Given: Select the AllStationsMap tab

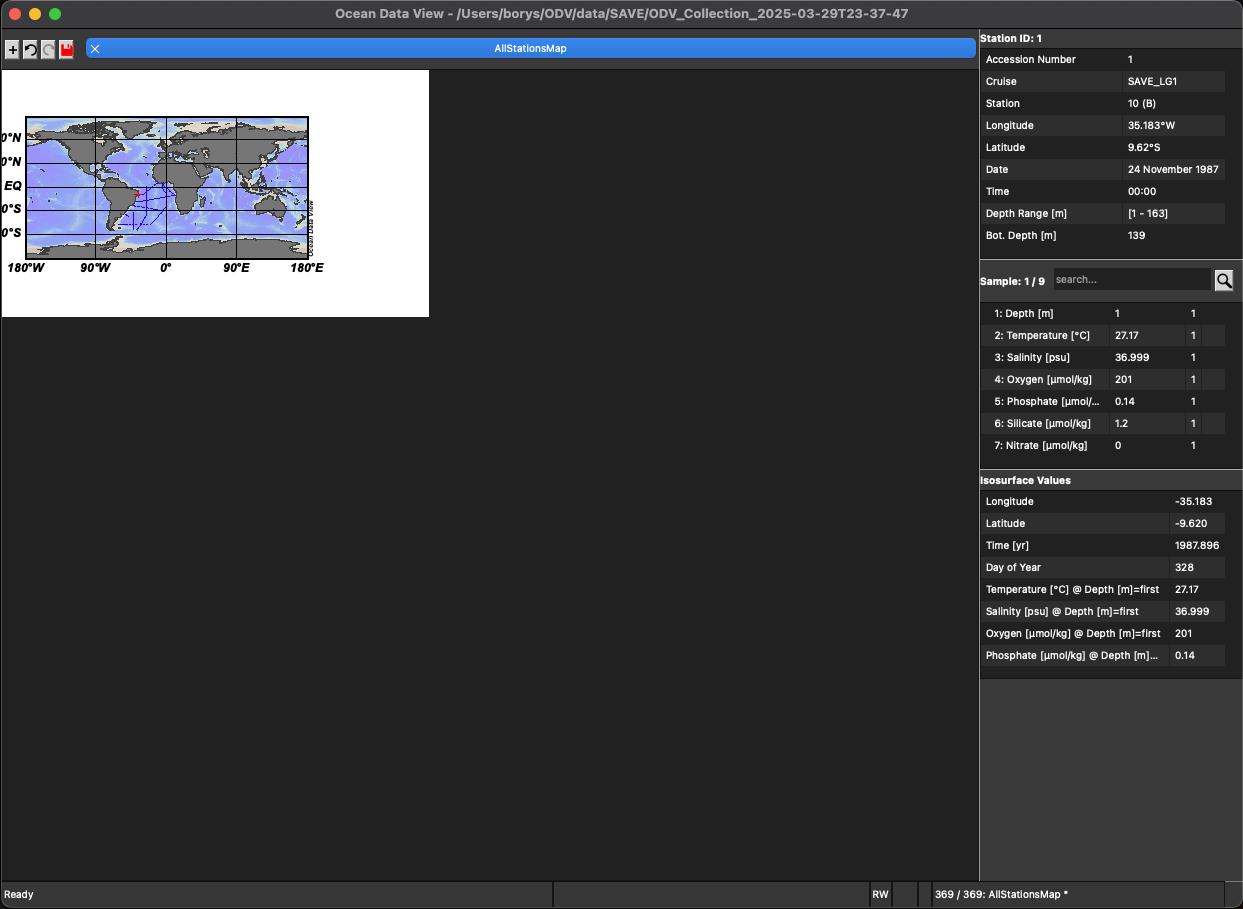Looking at the screenshot, I should click(x=530, y=48).
